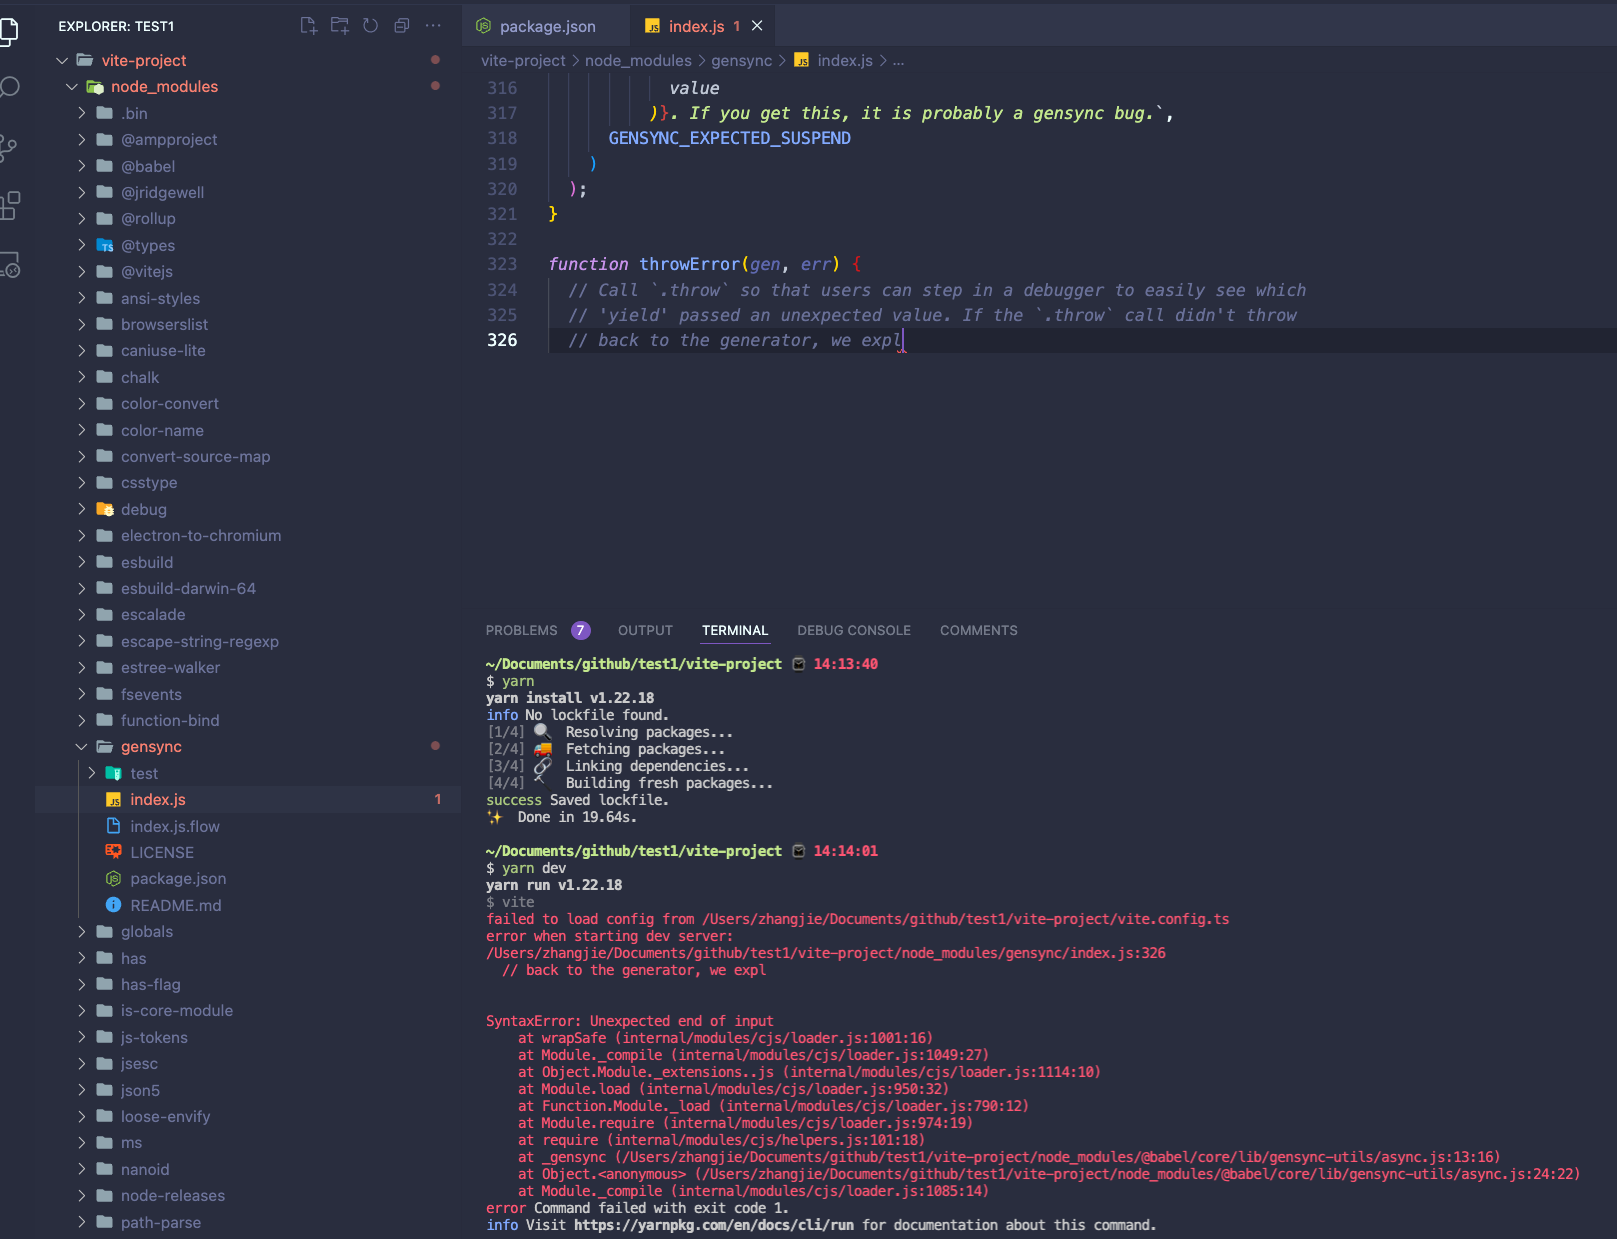1617x1239 pixels.
Task: Open README.md in the gensync folder
Action: coord(176,905)
